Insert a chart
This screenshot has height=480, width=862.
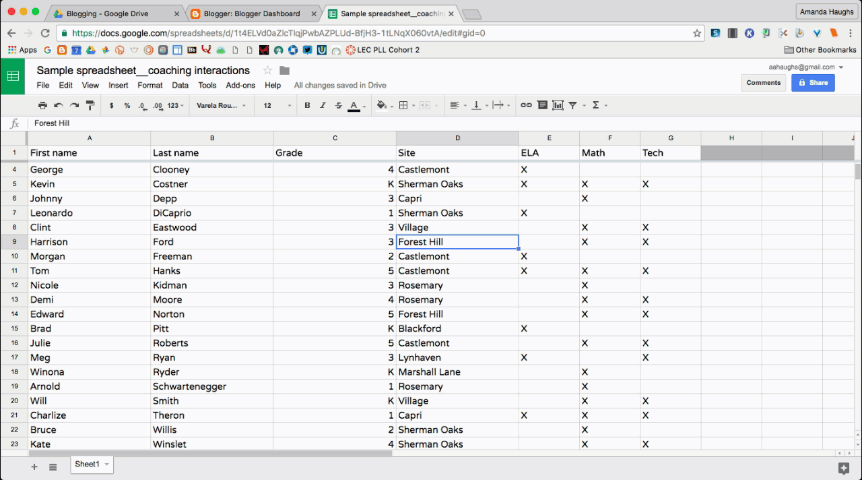[x=557, y=105]
